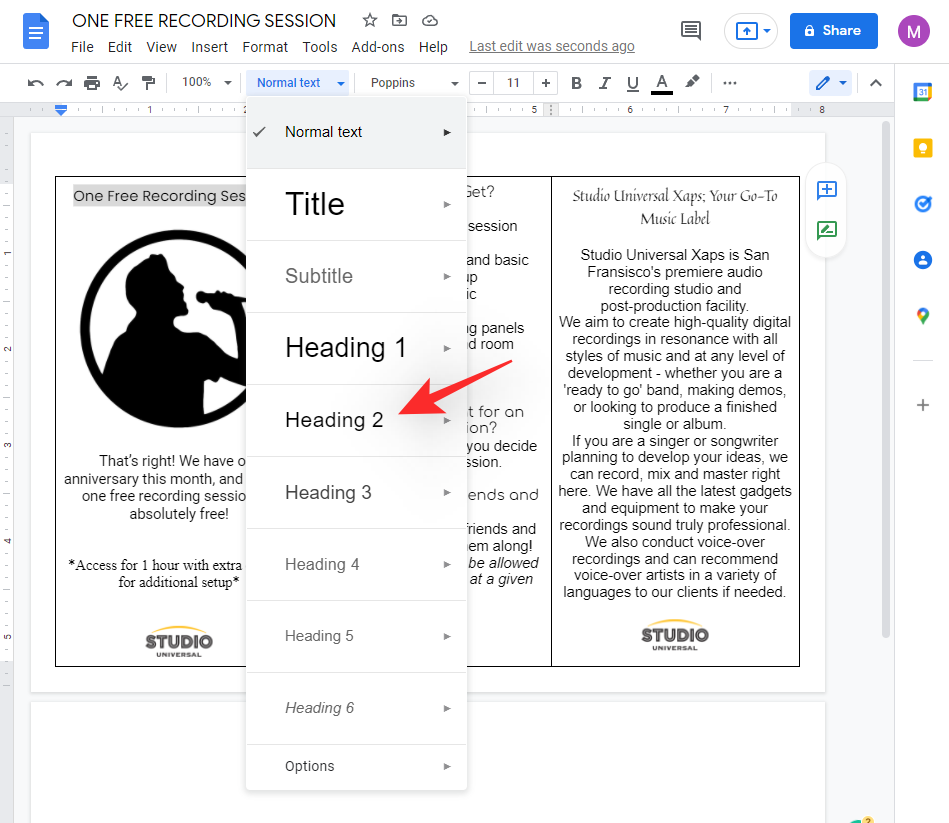Toggle bold formatting
The width and height of the screenshot is (949, 823).
coord(576,83)
